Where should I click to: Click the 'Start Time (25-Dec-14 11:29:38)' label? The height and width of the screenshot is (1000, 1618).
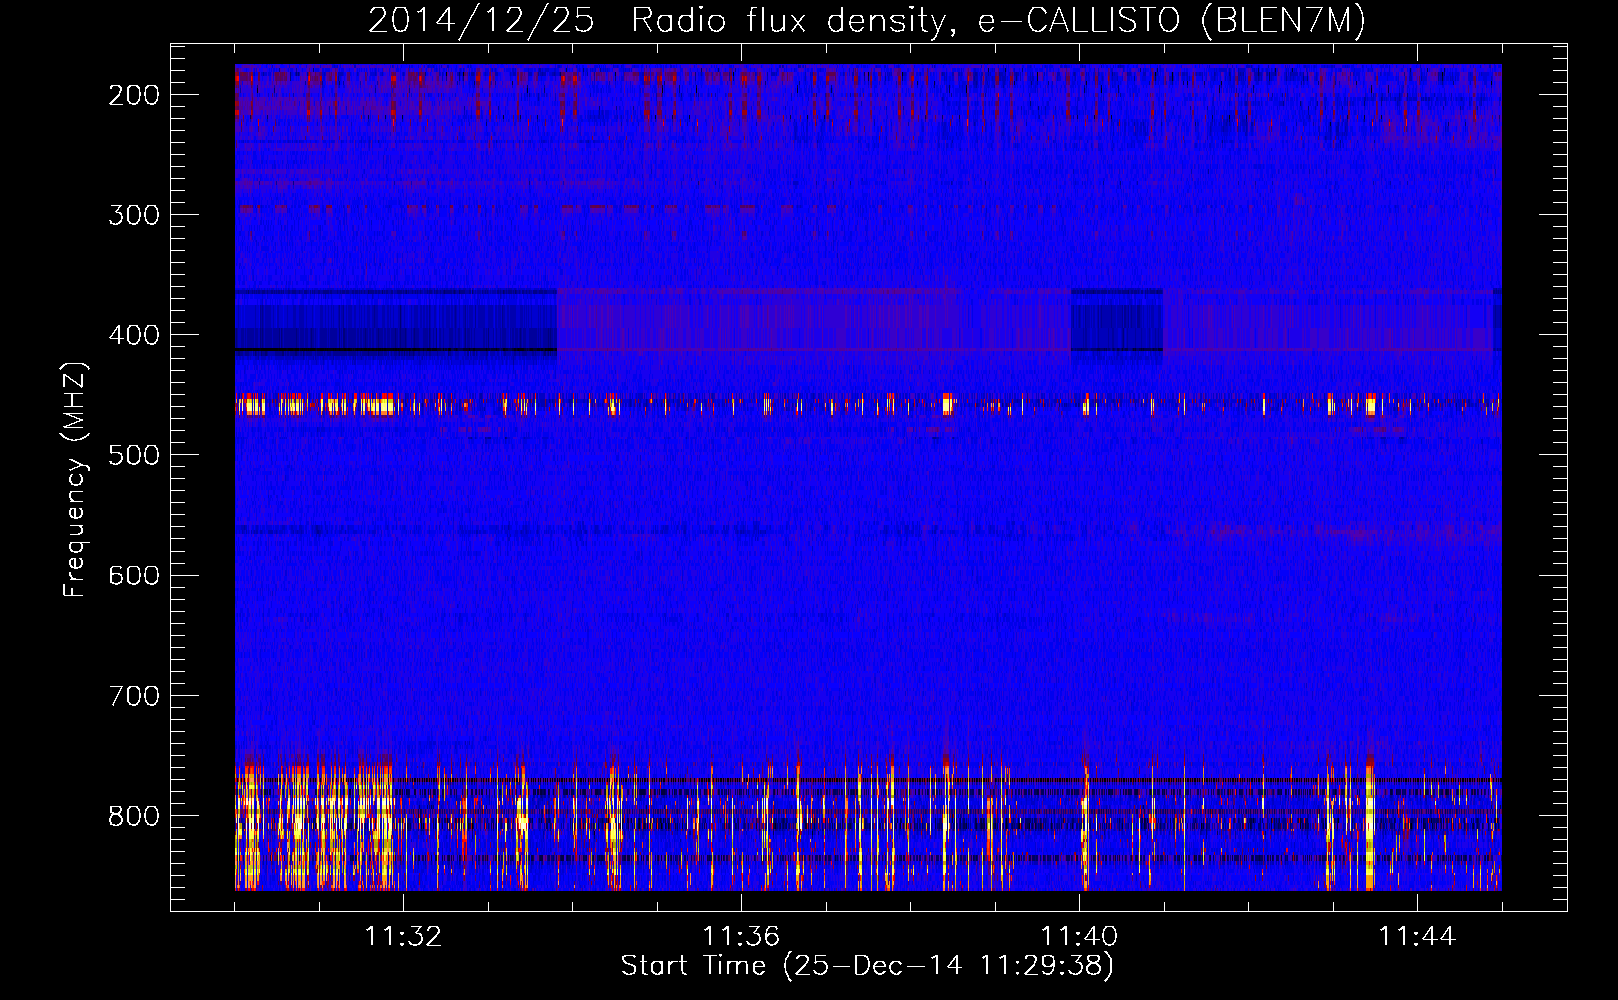pyautogui.click(x=867, y=966)
